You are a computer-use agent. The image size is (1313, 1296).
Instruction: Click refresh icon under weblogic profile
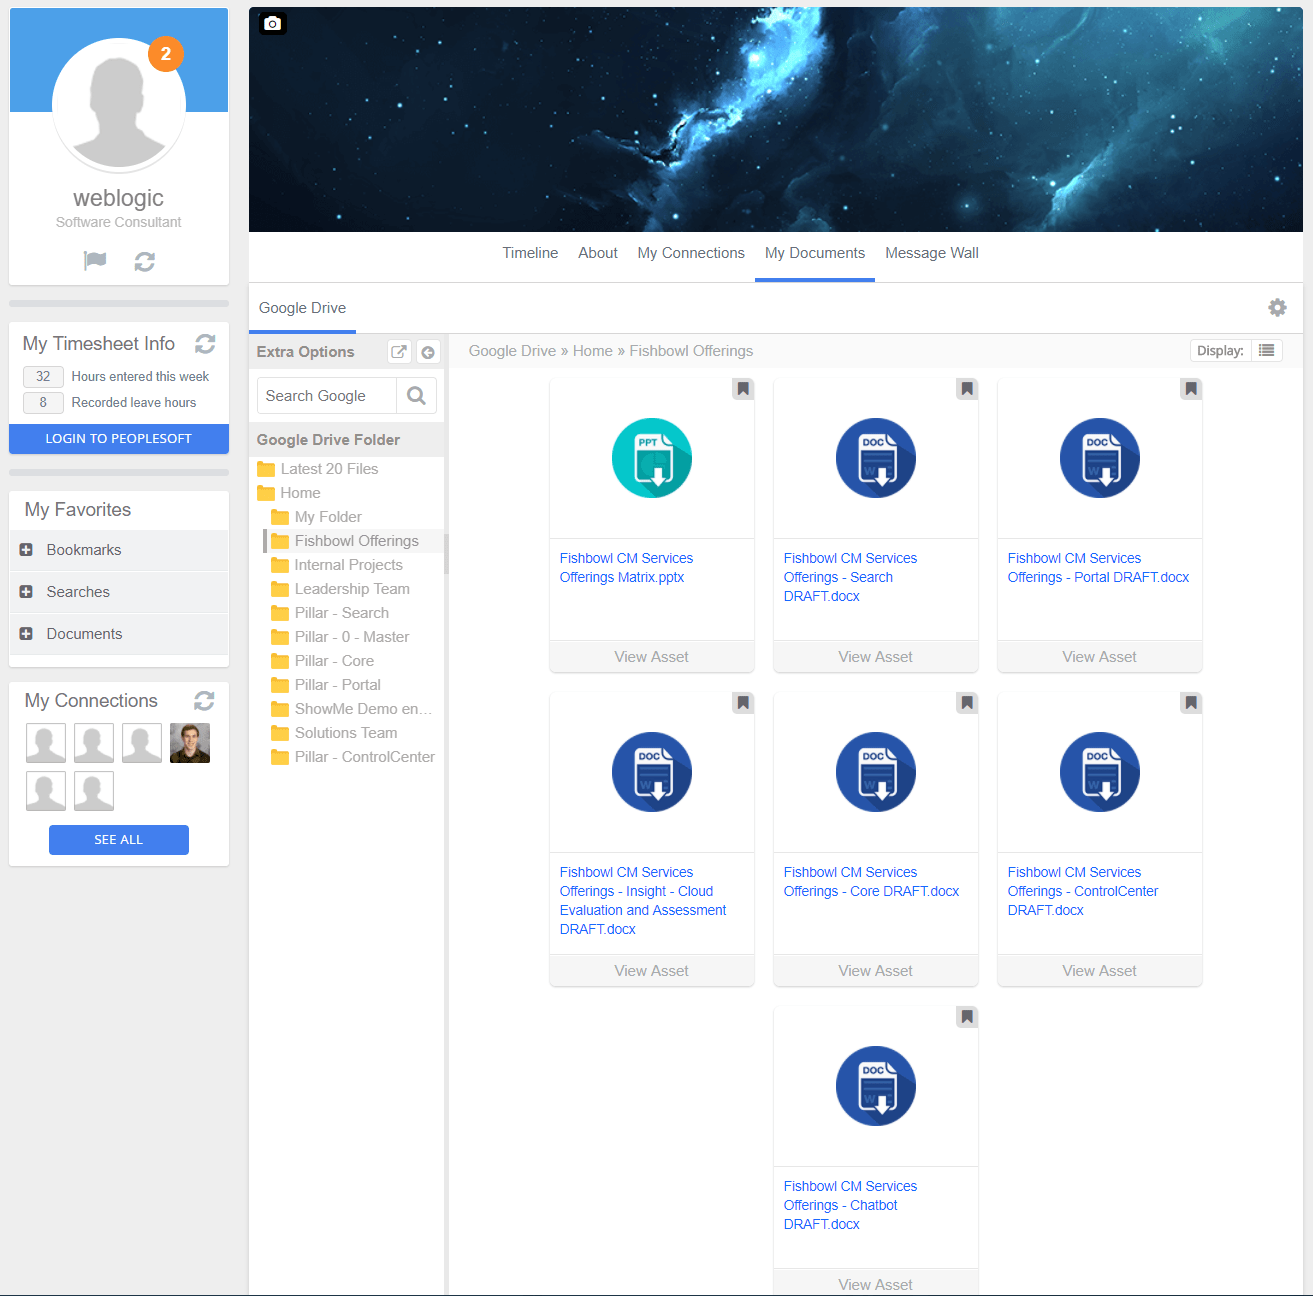145,261
